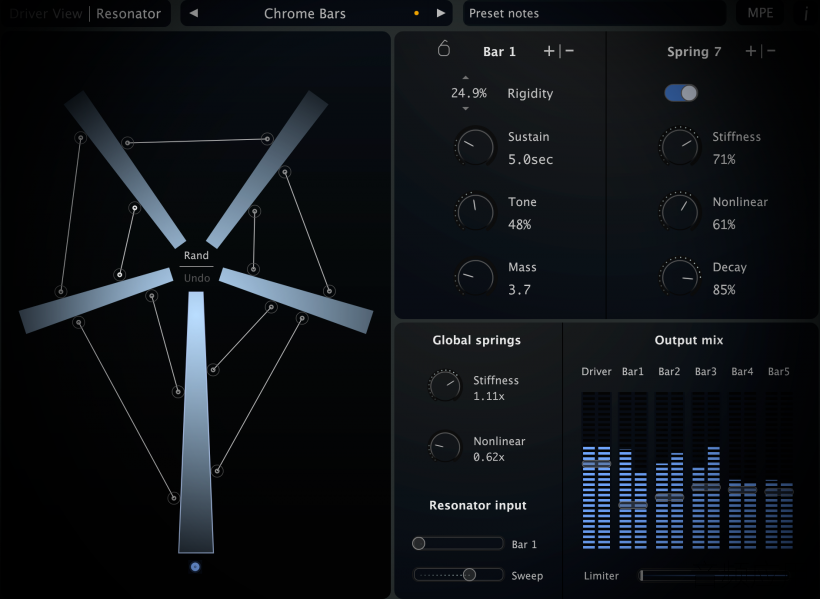Viewport: 820px width, 599px height.
Task: Click the Undo button
Action: pyautogui.click(x=197, y=278)
